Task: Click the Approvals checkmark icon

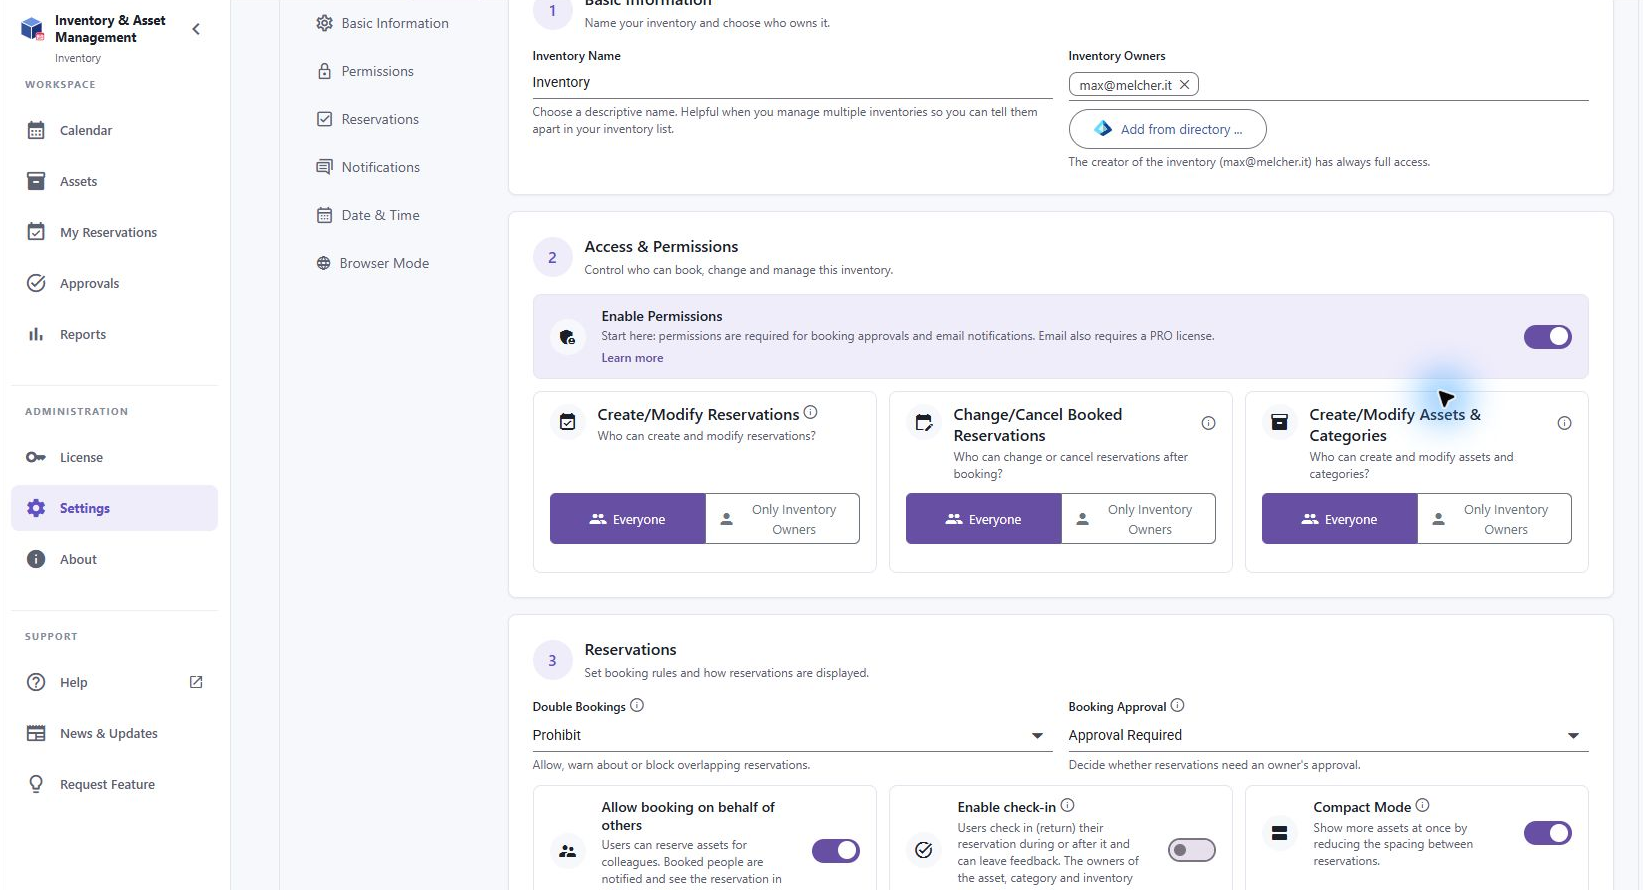Action: [x=36, y=283]
